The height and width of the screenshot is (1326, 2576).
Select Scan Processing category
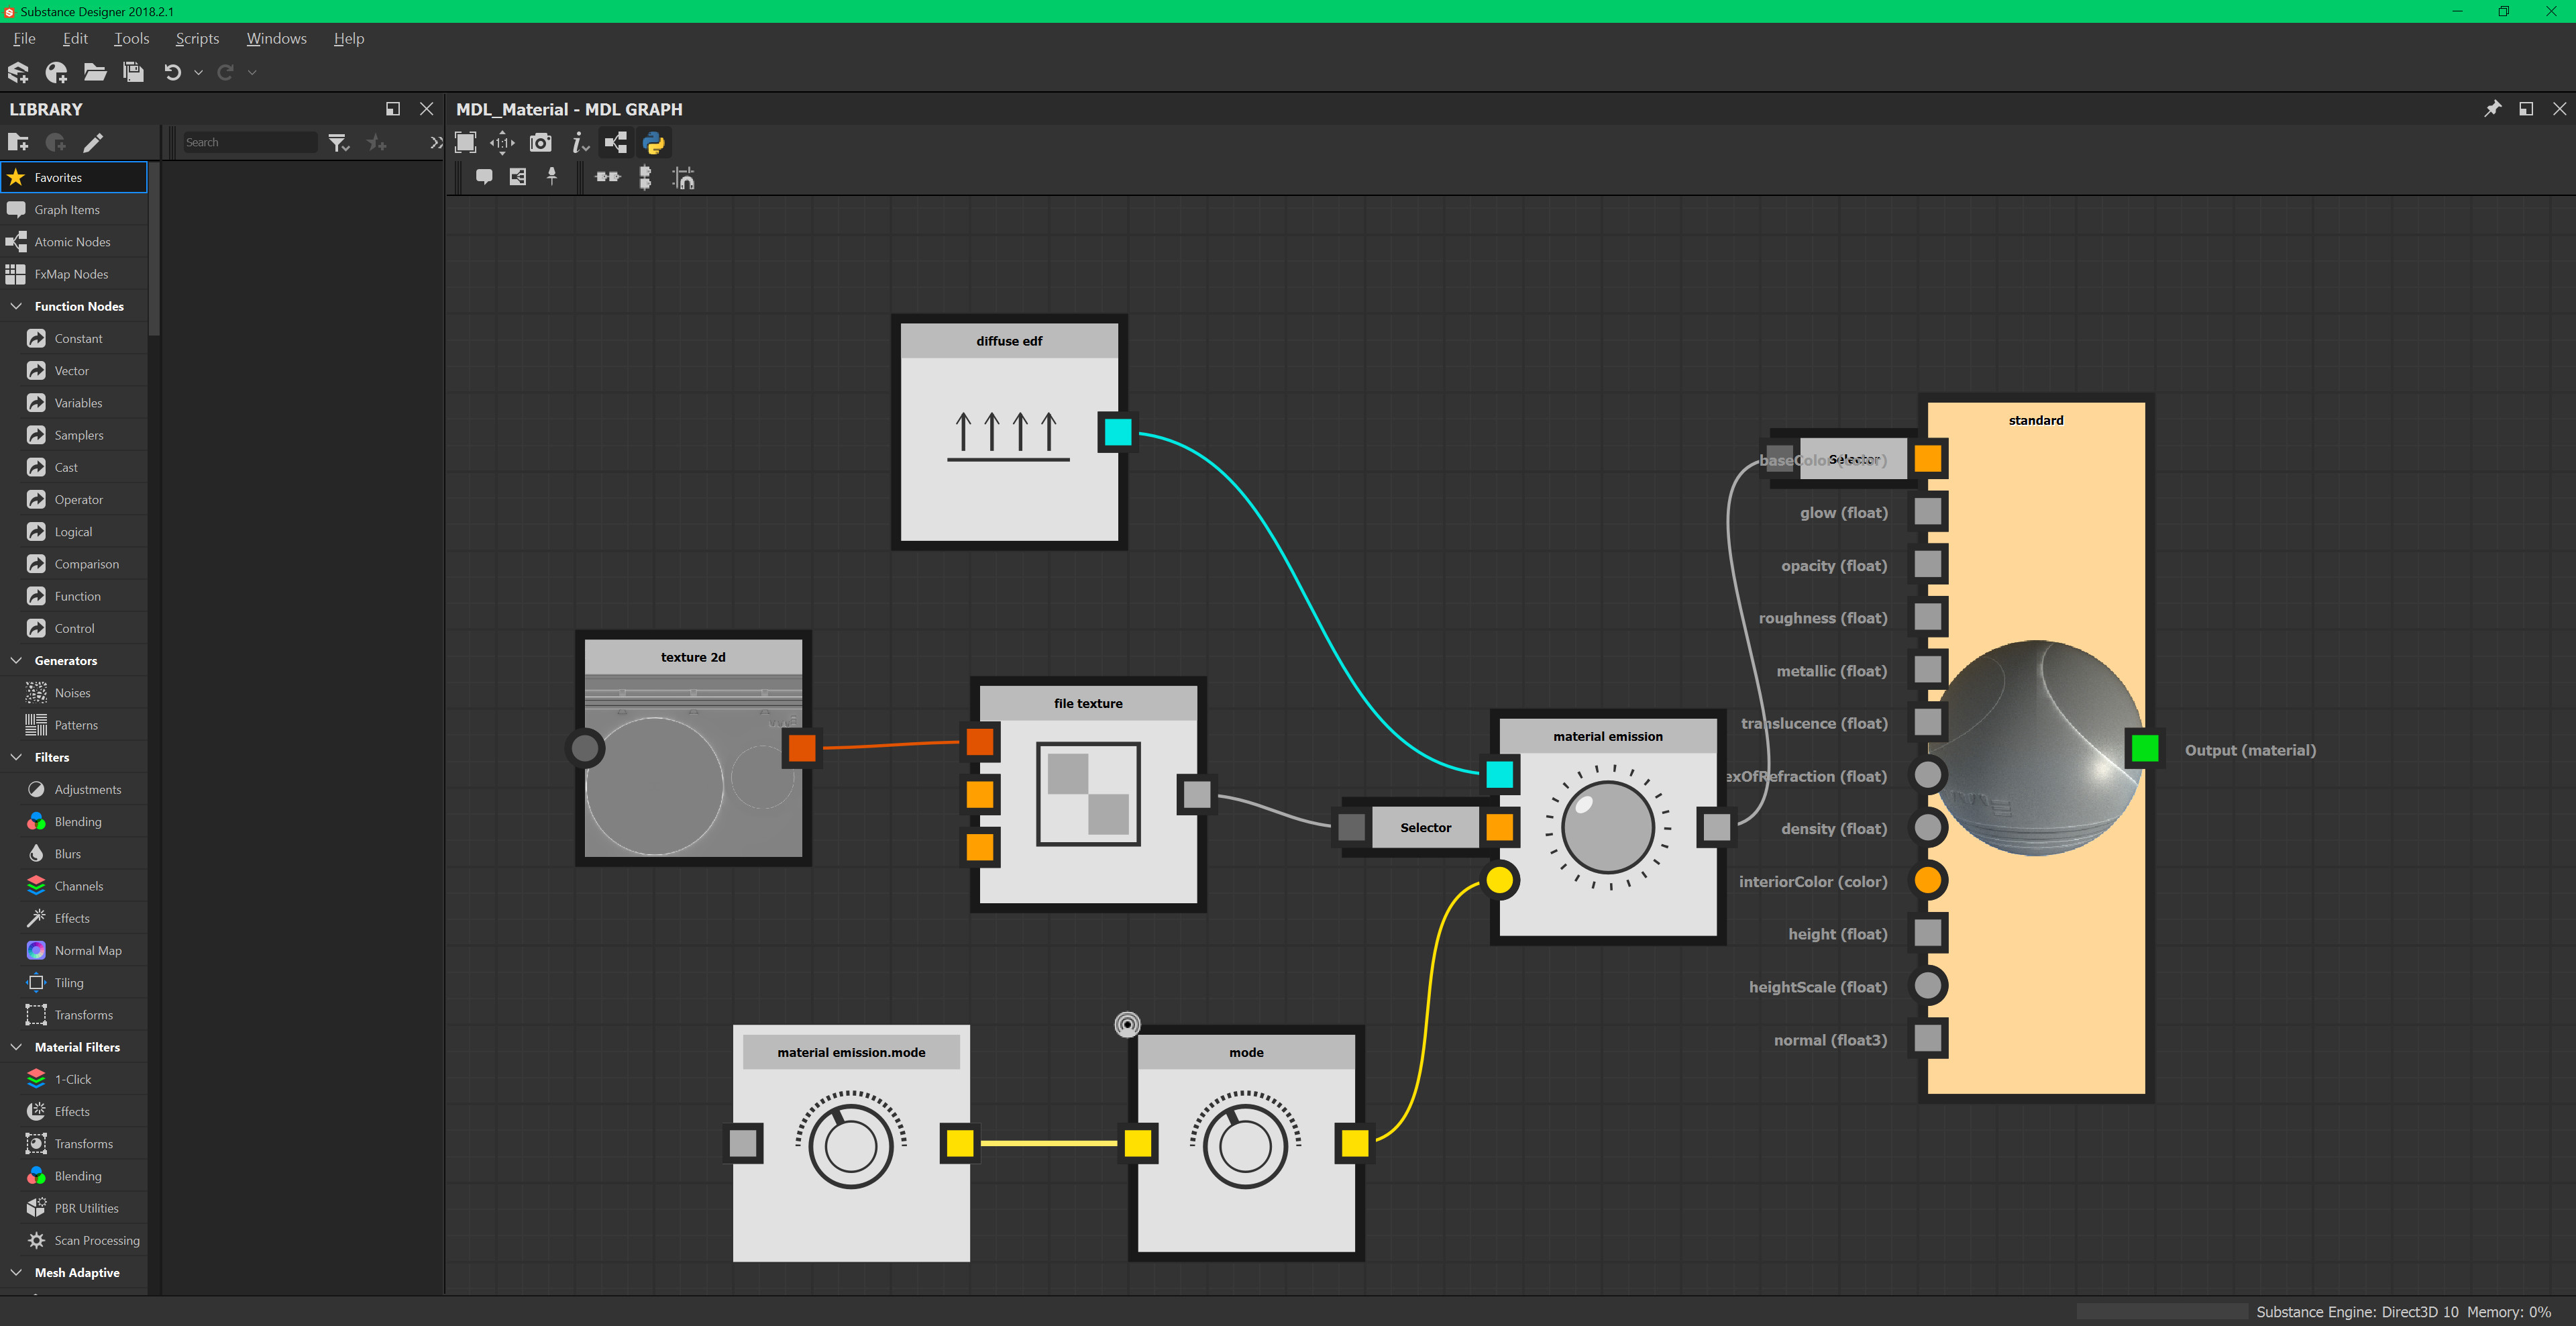97,1240
